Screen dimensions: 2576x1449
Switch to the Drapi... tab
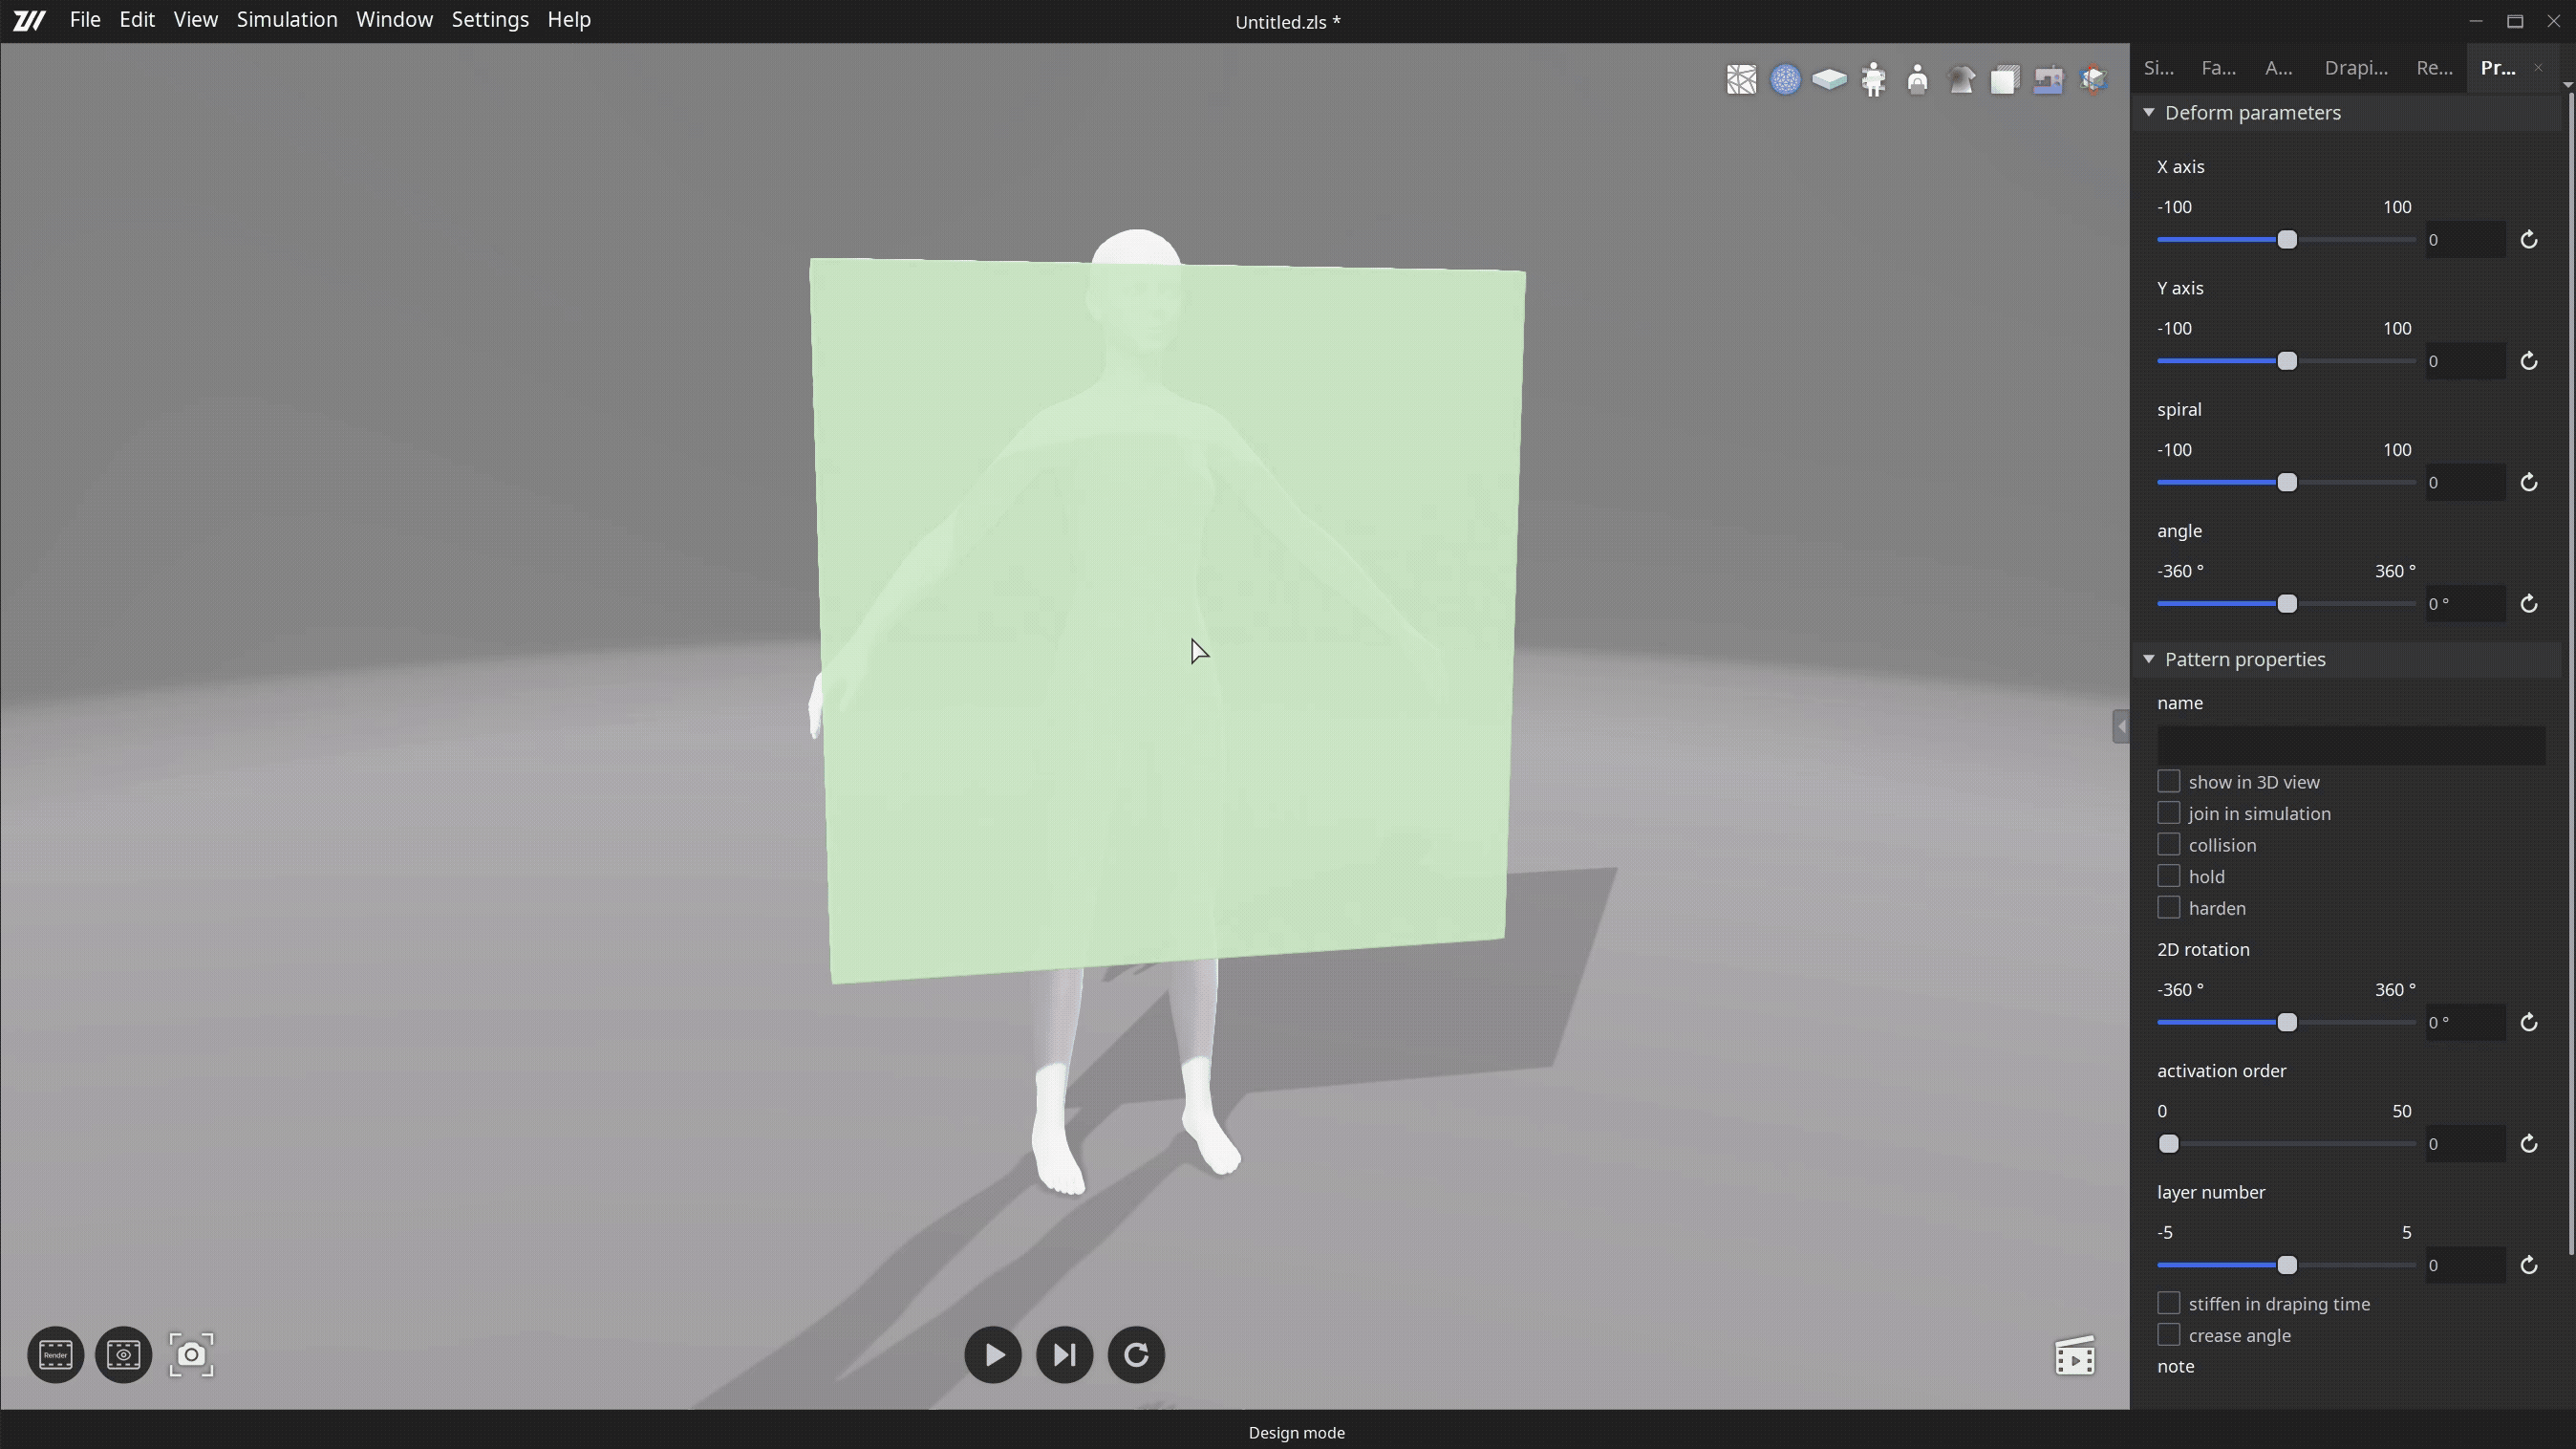2356,68
